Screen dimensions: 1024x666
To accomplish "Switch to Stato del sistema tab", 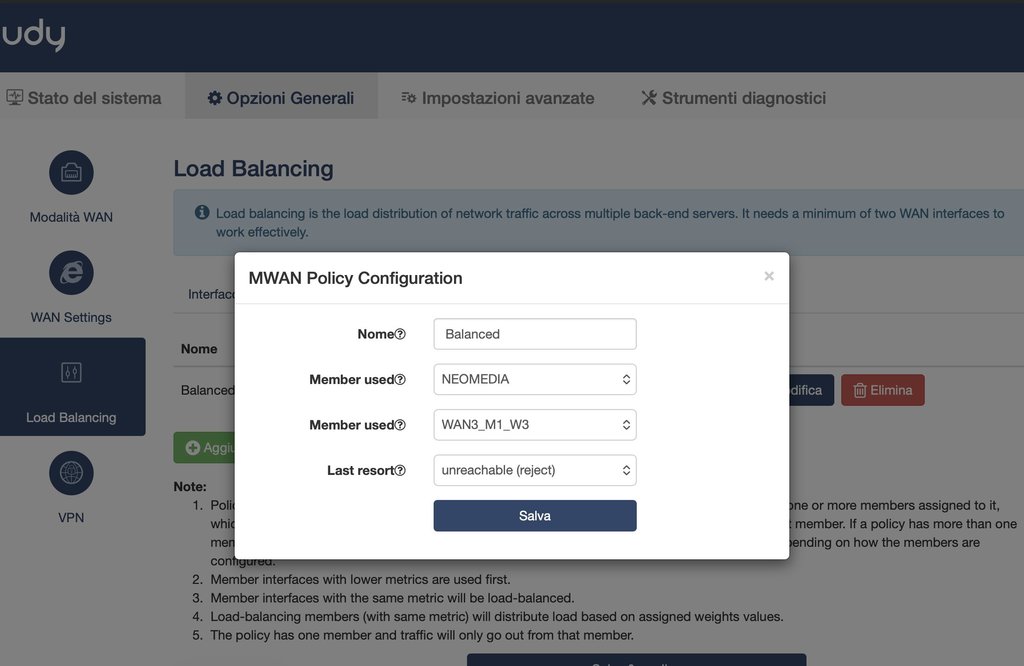I will pos(84,98).
